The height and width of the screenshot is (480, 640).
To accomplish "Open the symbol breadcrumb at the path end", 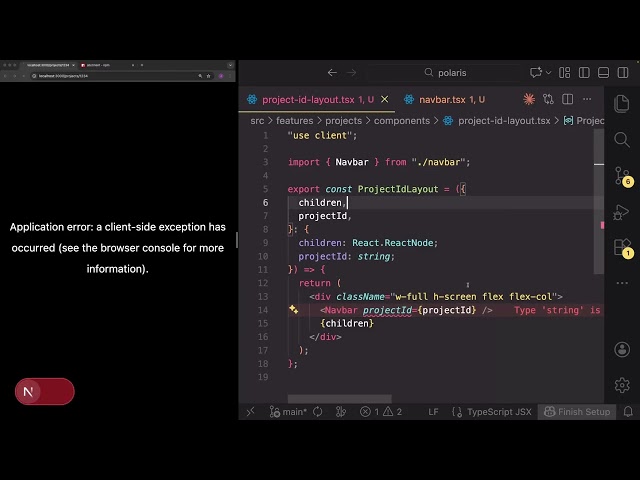I will point(584,121).
